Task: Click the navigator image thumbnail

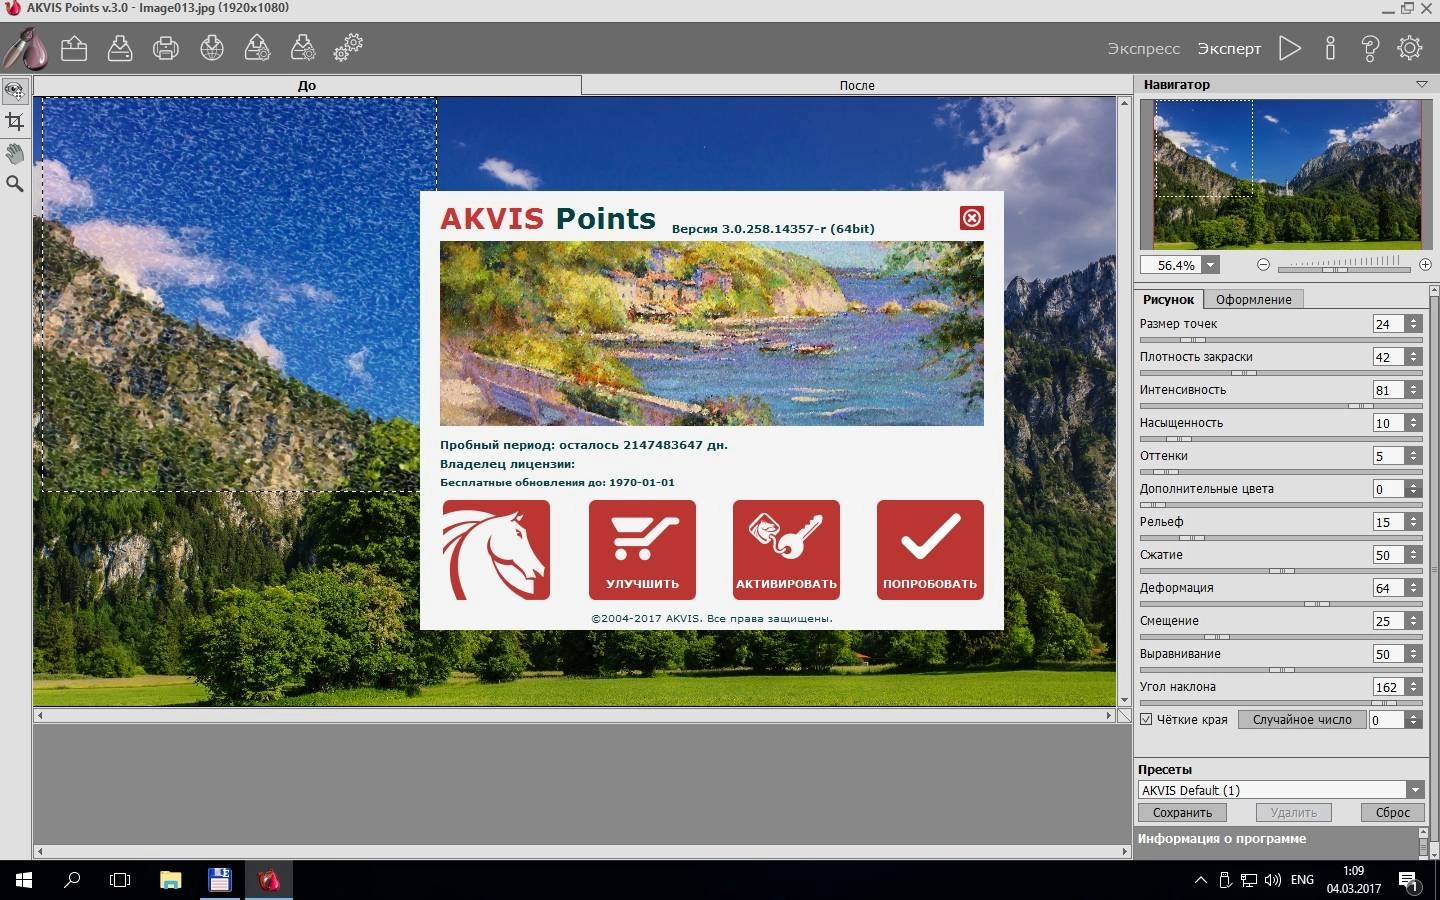Action: click(1288, 174)
